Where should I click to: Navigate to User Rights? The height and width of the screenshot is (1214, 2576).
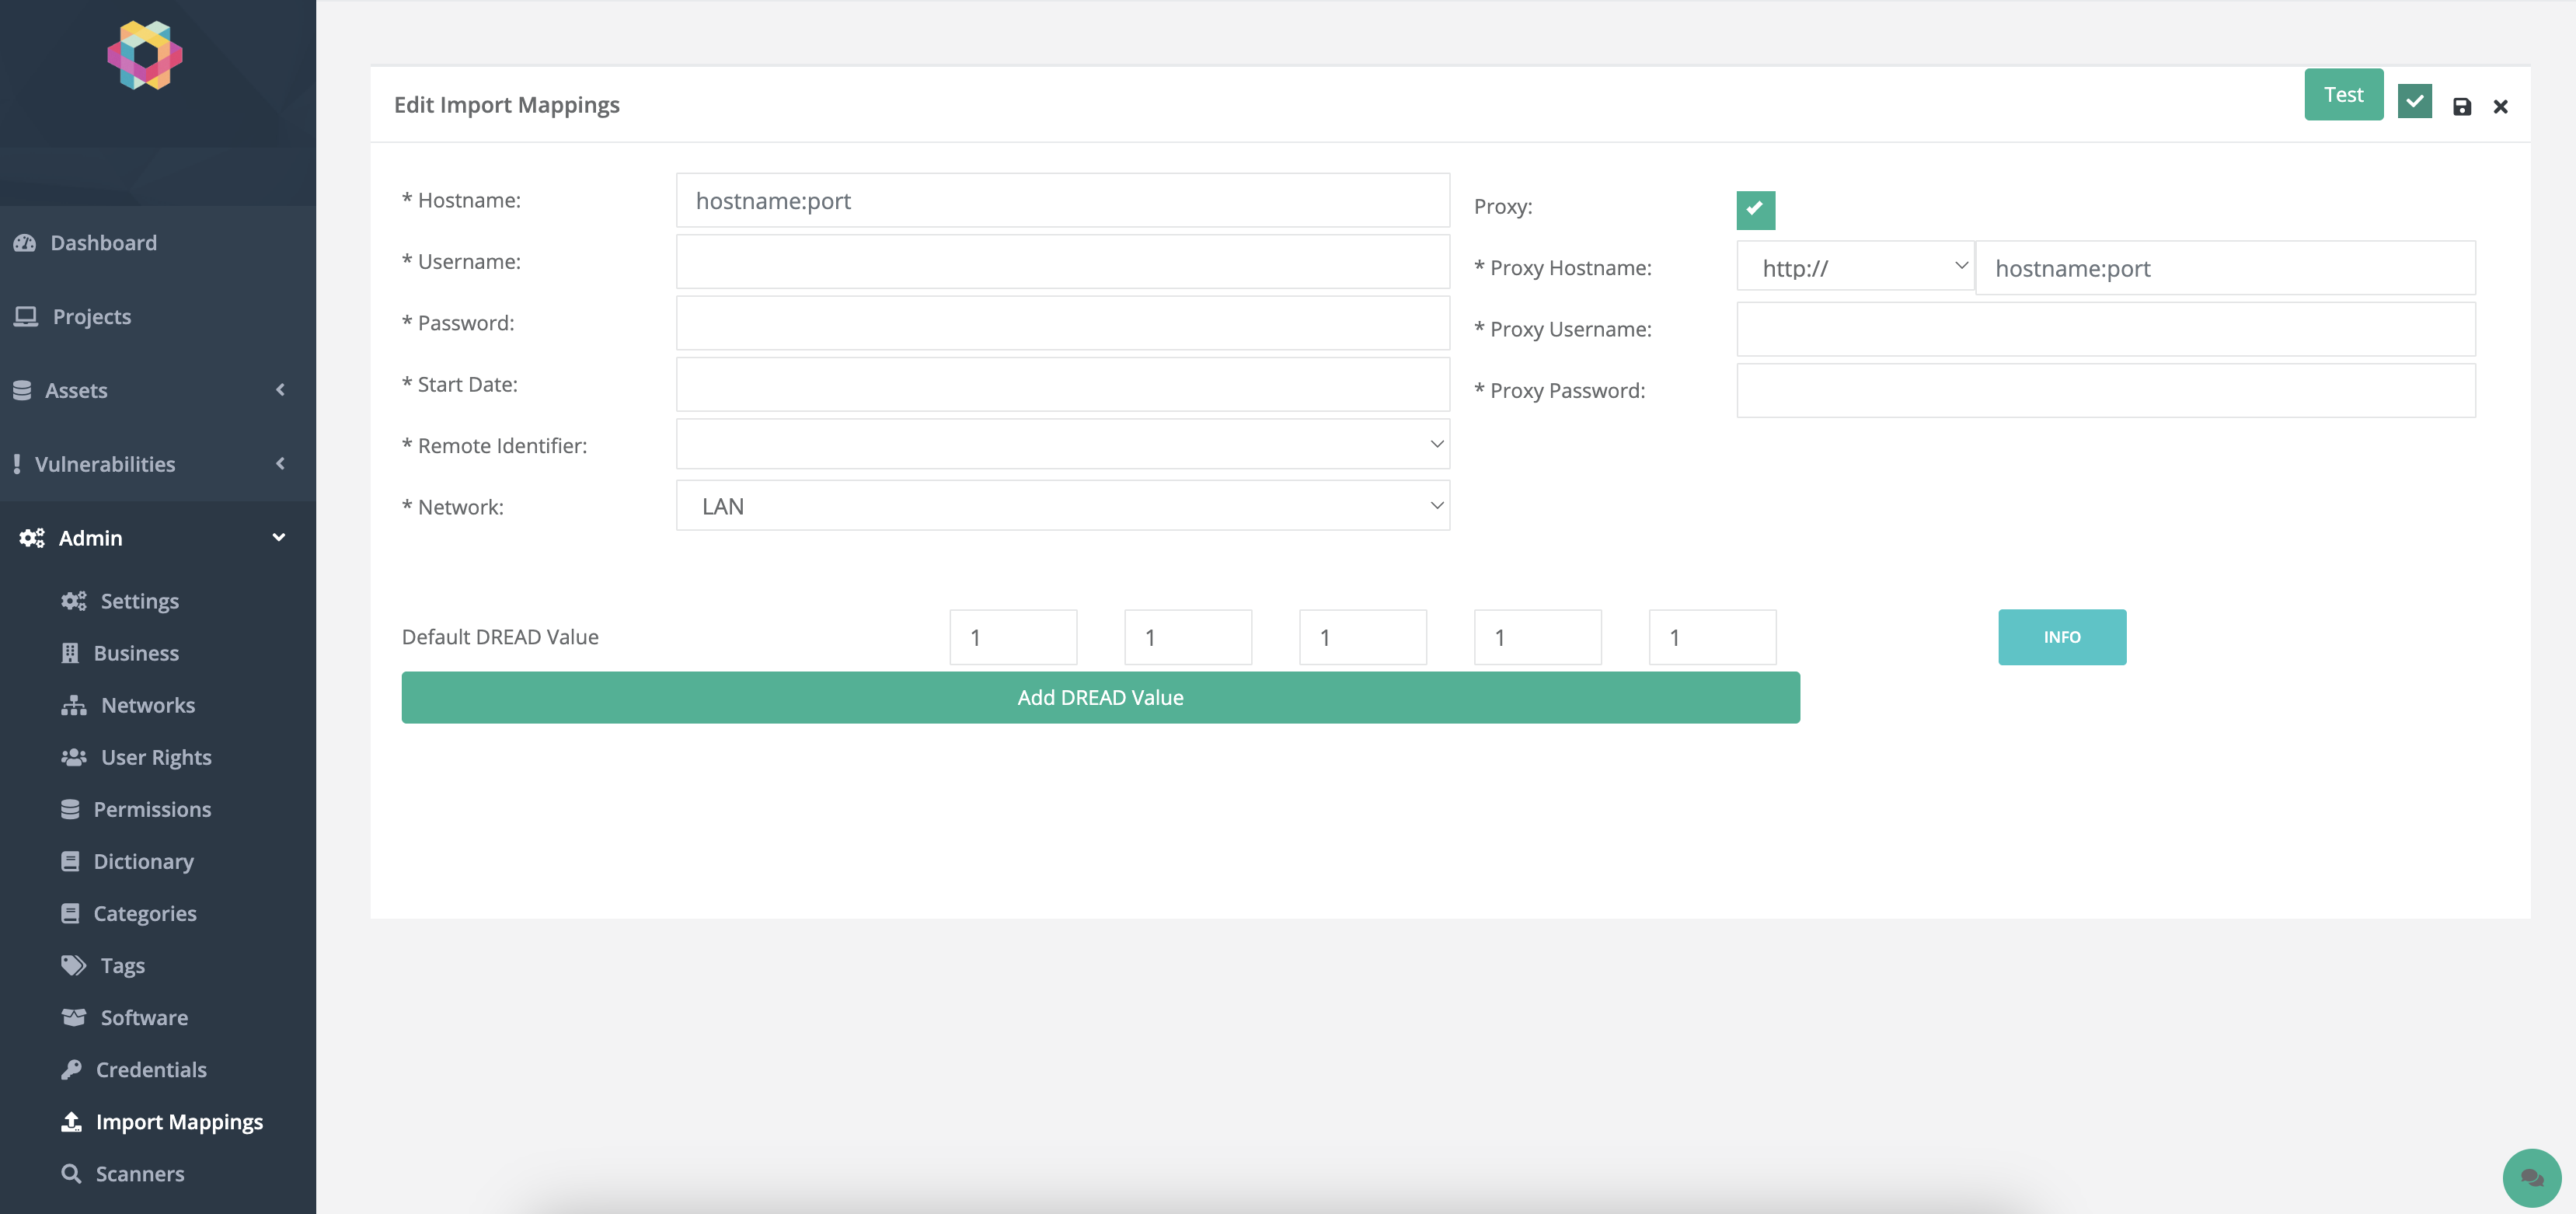click(x=156, y=757)
